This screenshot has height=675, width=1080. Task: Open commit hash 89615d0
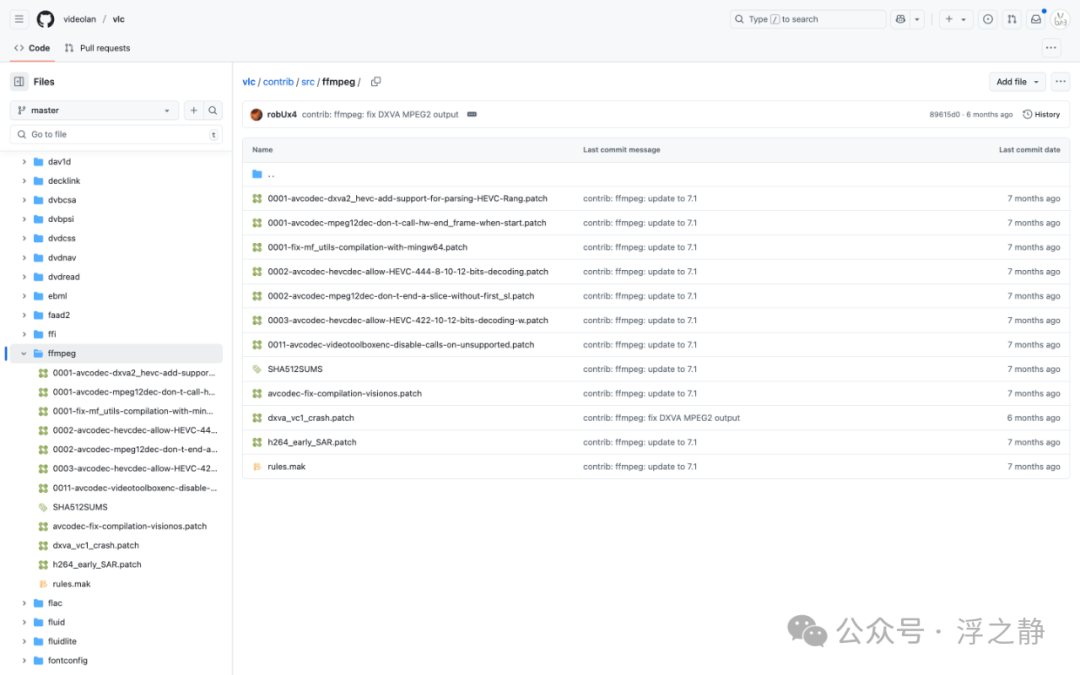944,114
